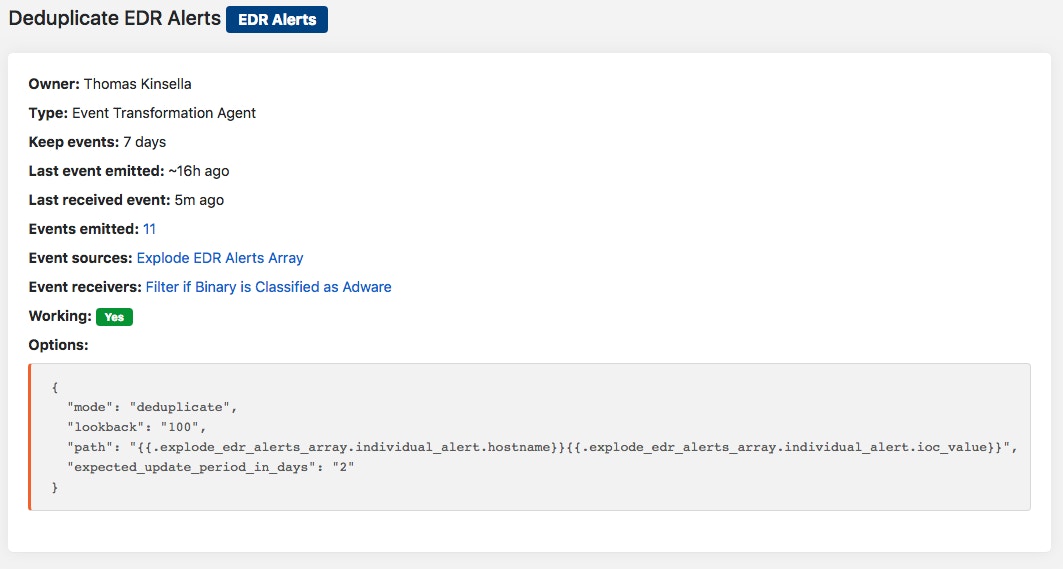Click the Options label

coord(58,345)
